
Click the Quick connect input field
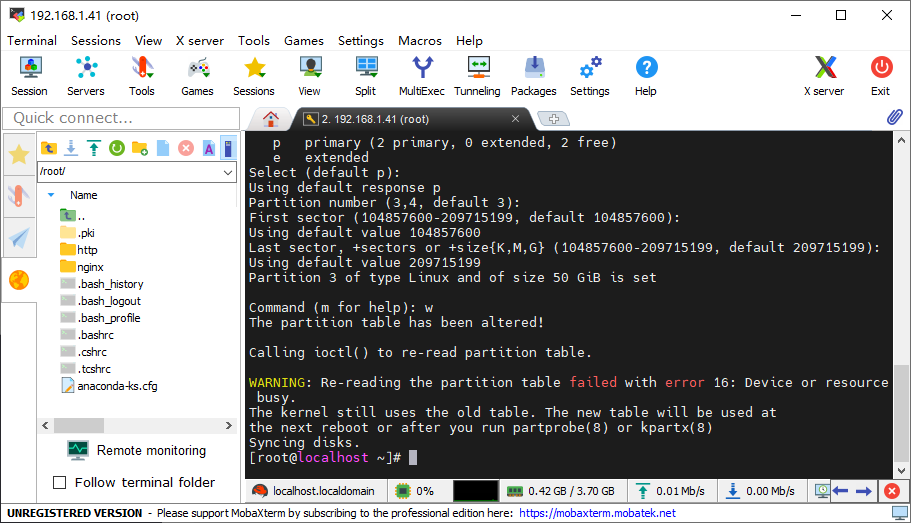[x=121, y=118]
